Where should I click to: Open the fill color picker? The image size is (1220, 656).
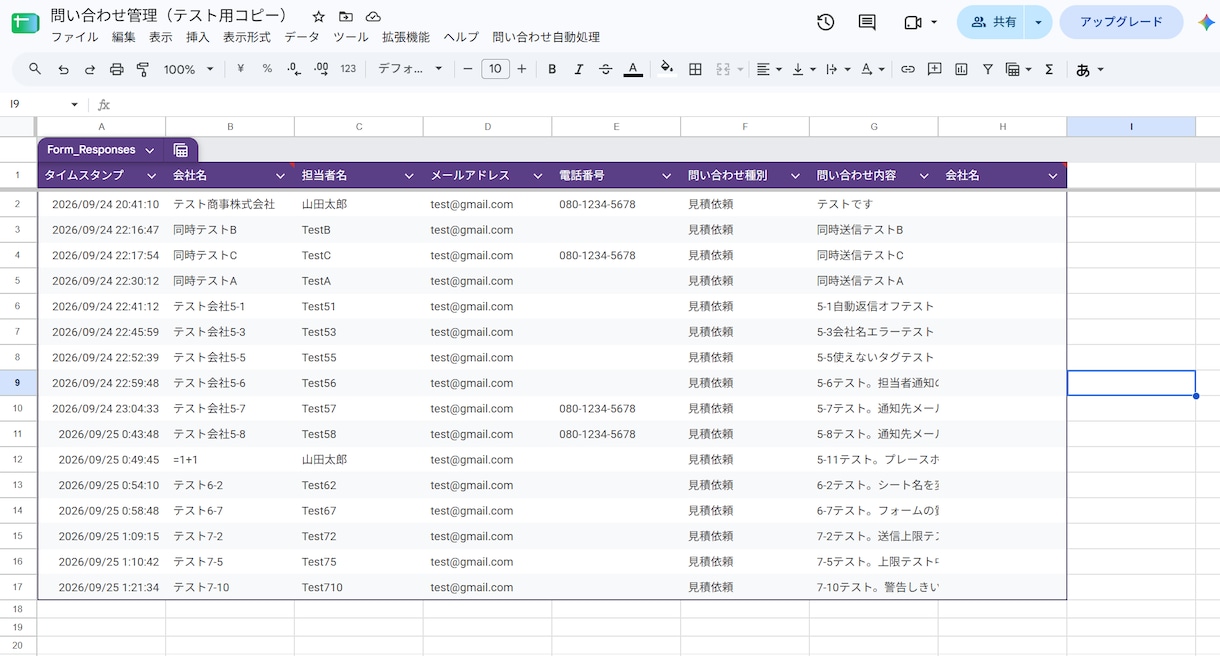pyautogui.click(x=667, y=69)
